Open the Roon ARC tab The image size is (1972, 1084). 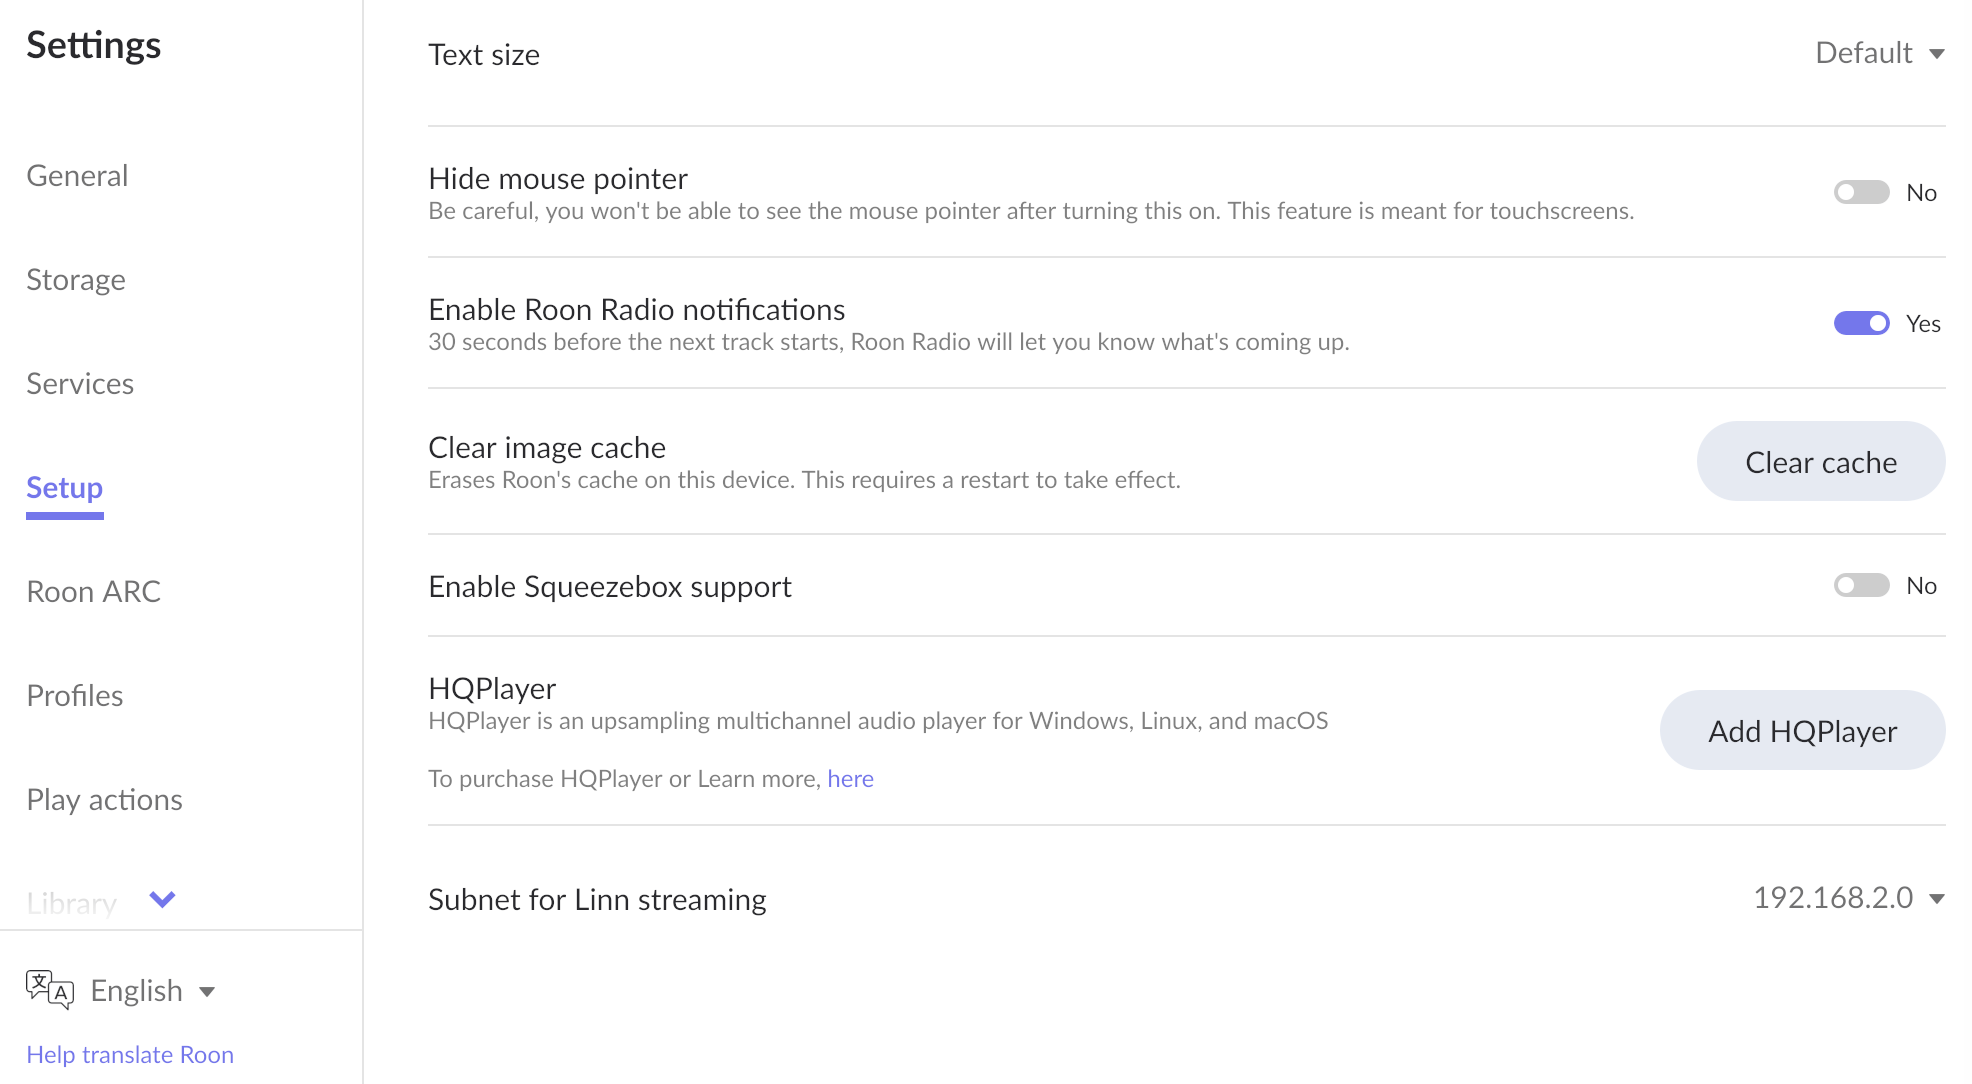point(93,592)
